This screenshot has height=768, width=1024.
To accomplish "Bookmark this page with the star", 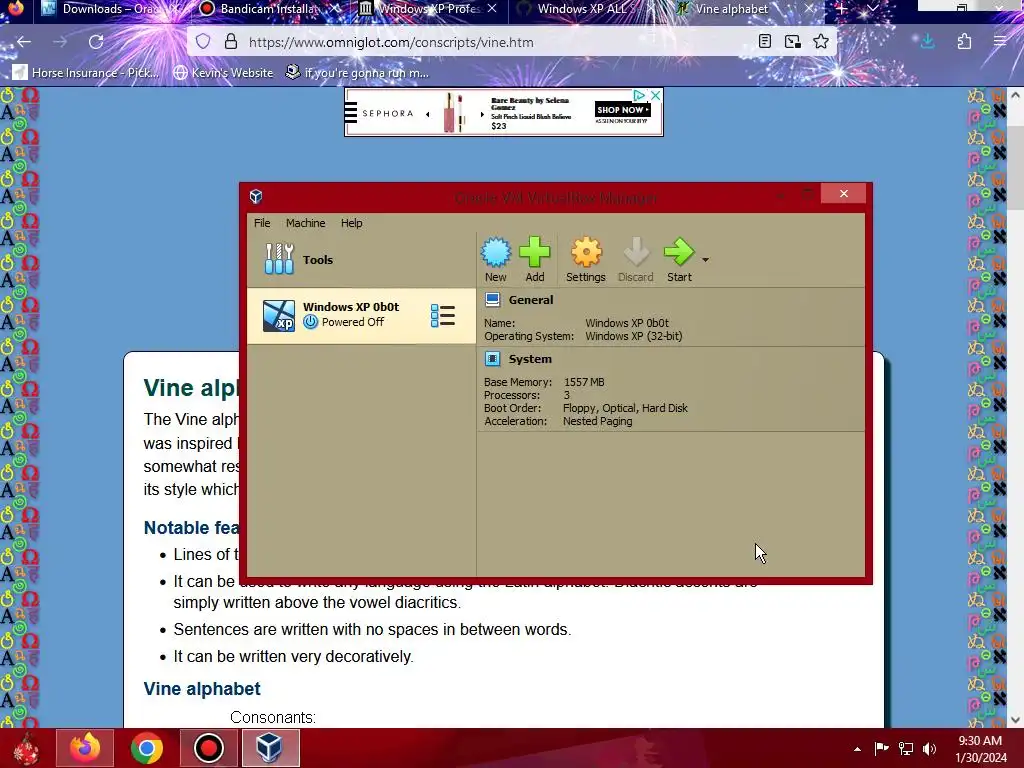I will (821, 42).
